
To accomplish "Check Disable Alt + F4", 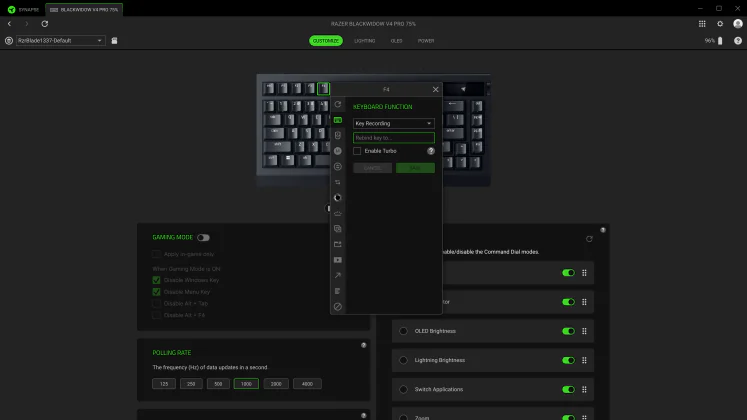I will click(x=156, y=315).
